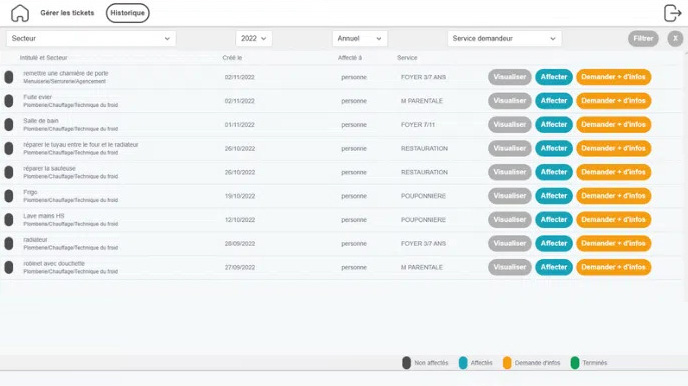Click the 'Affectés' blue legend swatch
The width and height of the screenshot is (688, 386).
[x=463, y=363]
